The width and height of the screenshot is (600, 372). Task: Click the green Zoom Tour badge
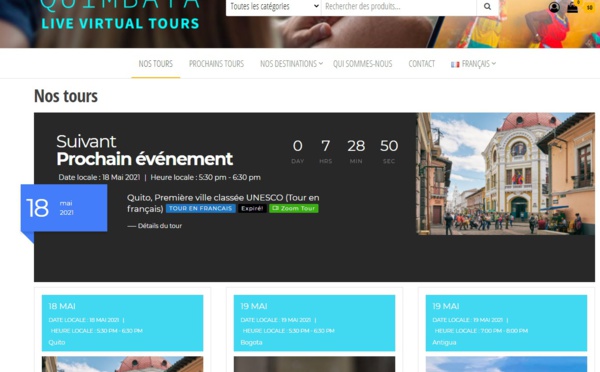(x=293, y=209)
